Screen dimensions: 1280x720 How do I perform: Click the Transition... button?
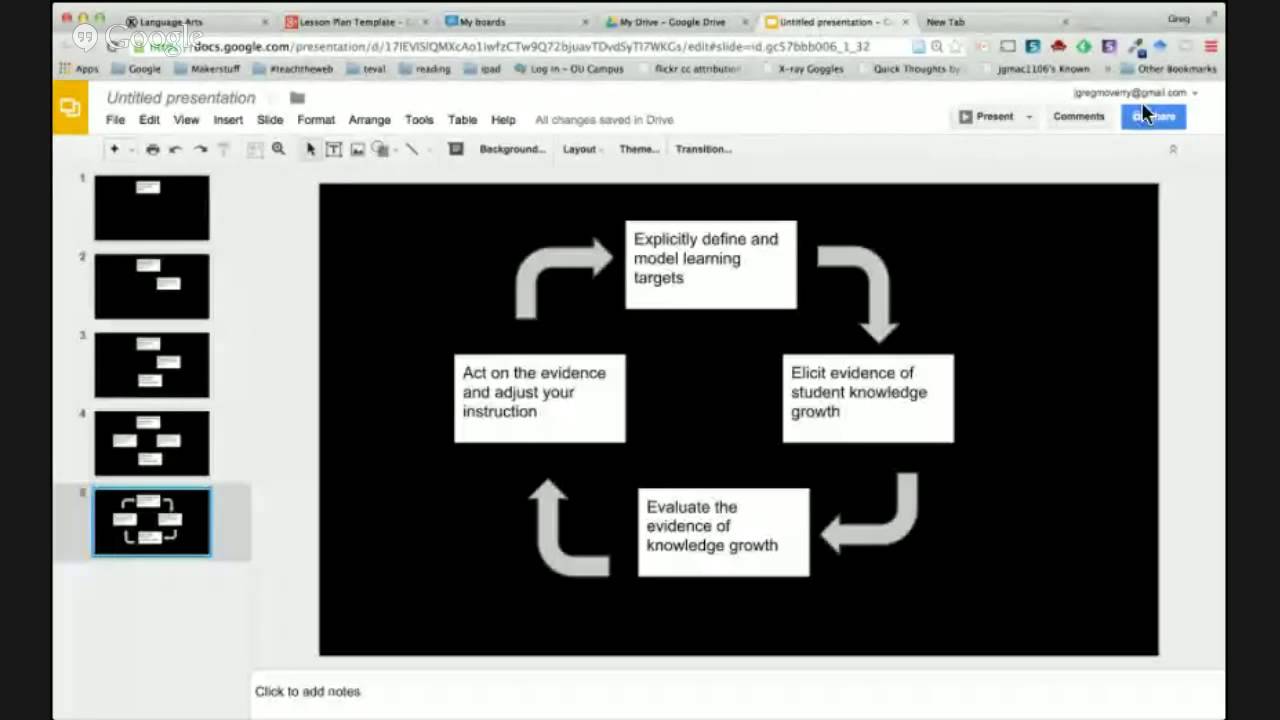click(x=703, y=149)
